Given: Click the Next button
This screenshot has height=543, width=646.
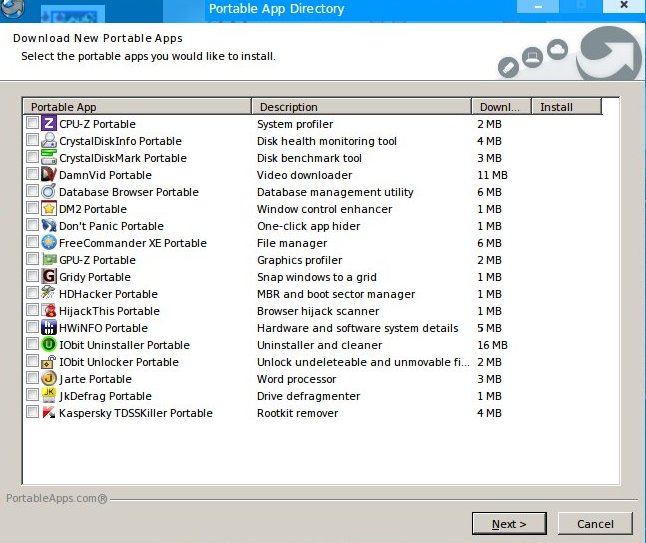Looking at the screenshot, I should 509,524.
